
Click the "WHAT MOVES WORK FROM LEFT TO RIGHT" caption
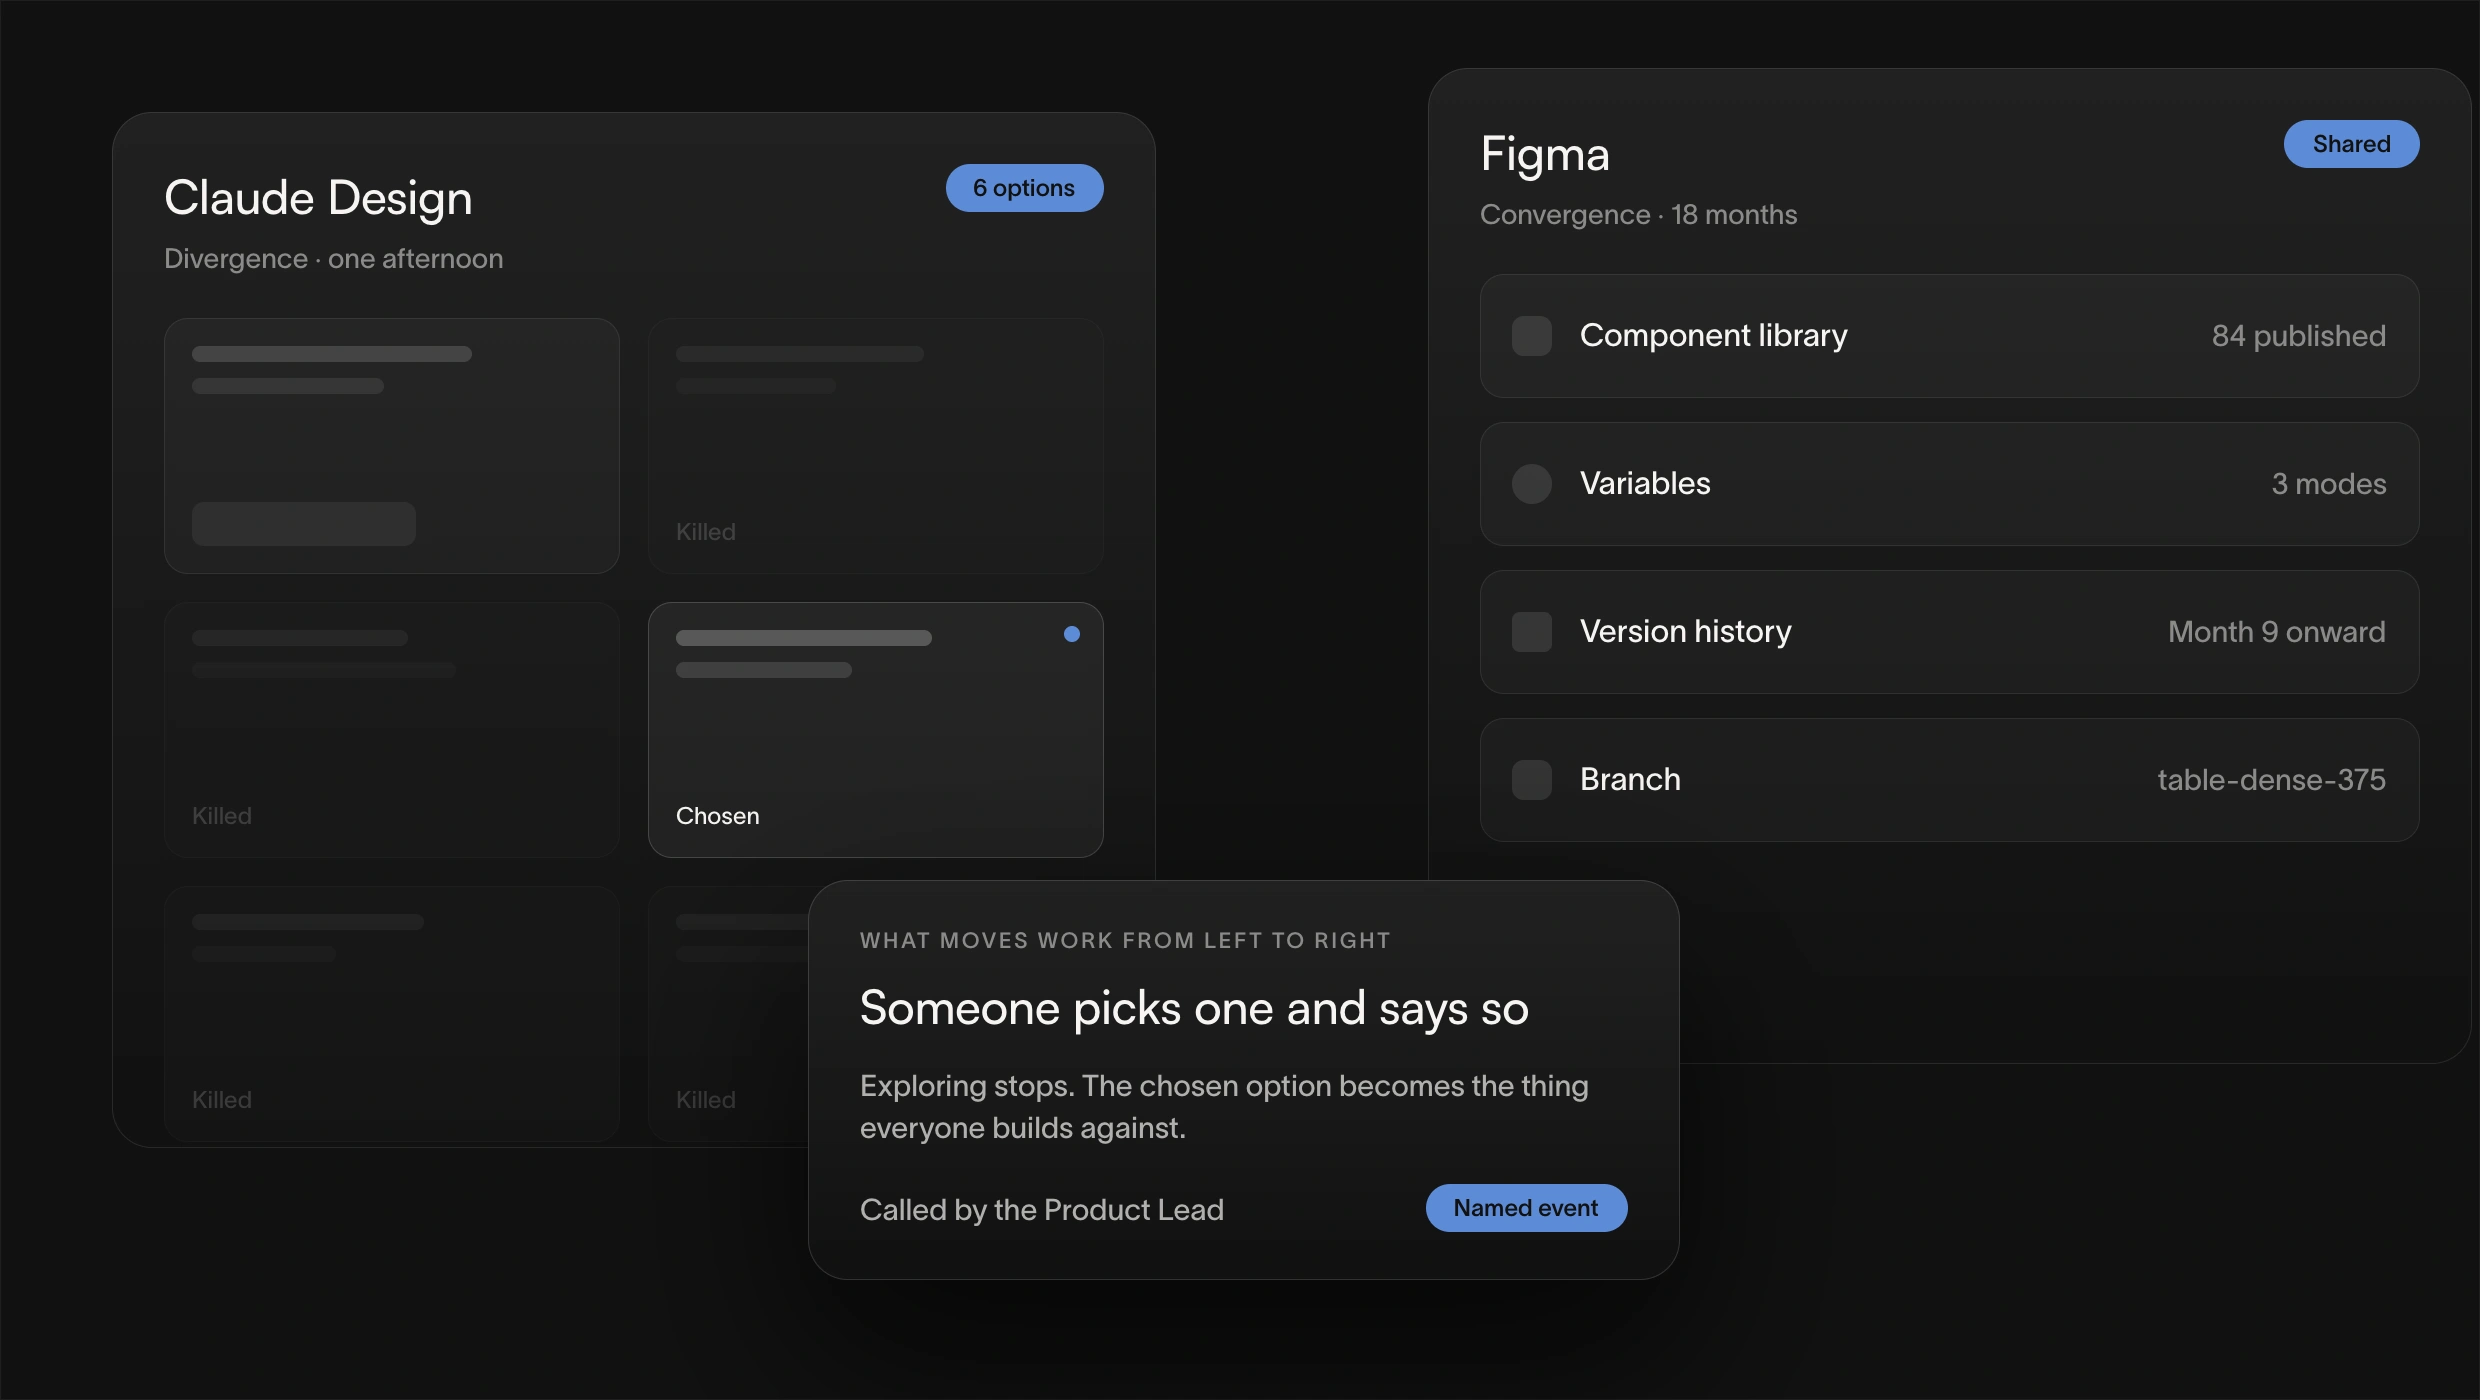coord(1125,941)
